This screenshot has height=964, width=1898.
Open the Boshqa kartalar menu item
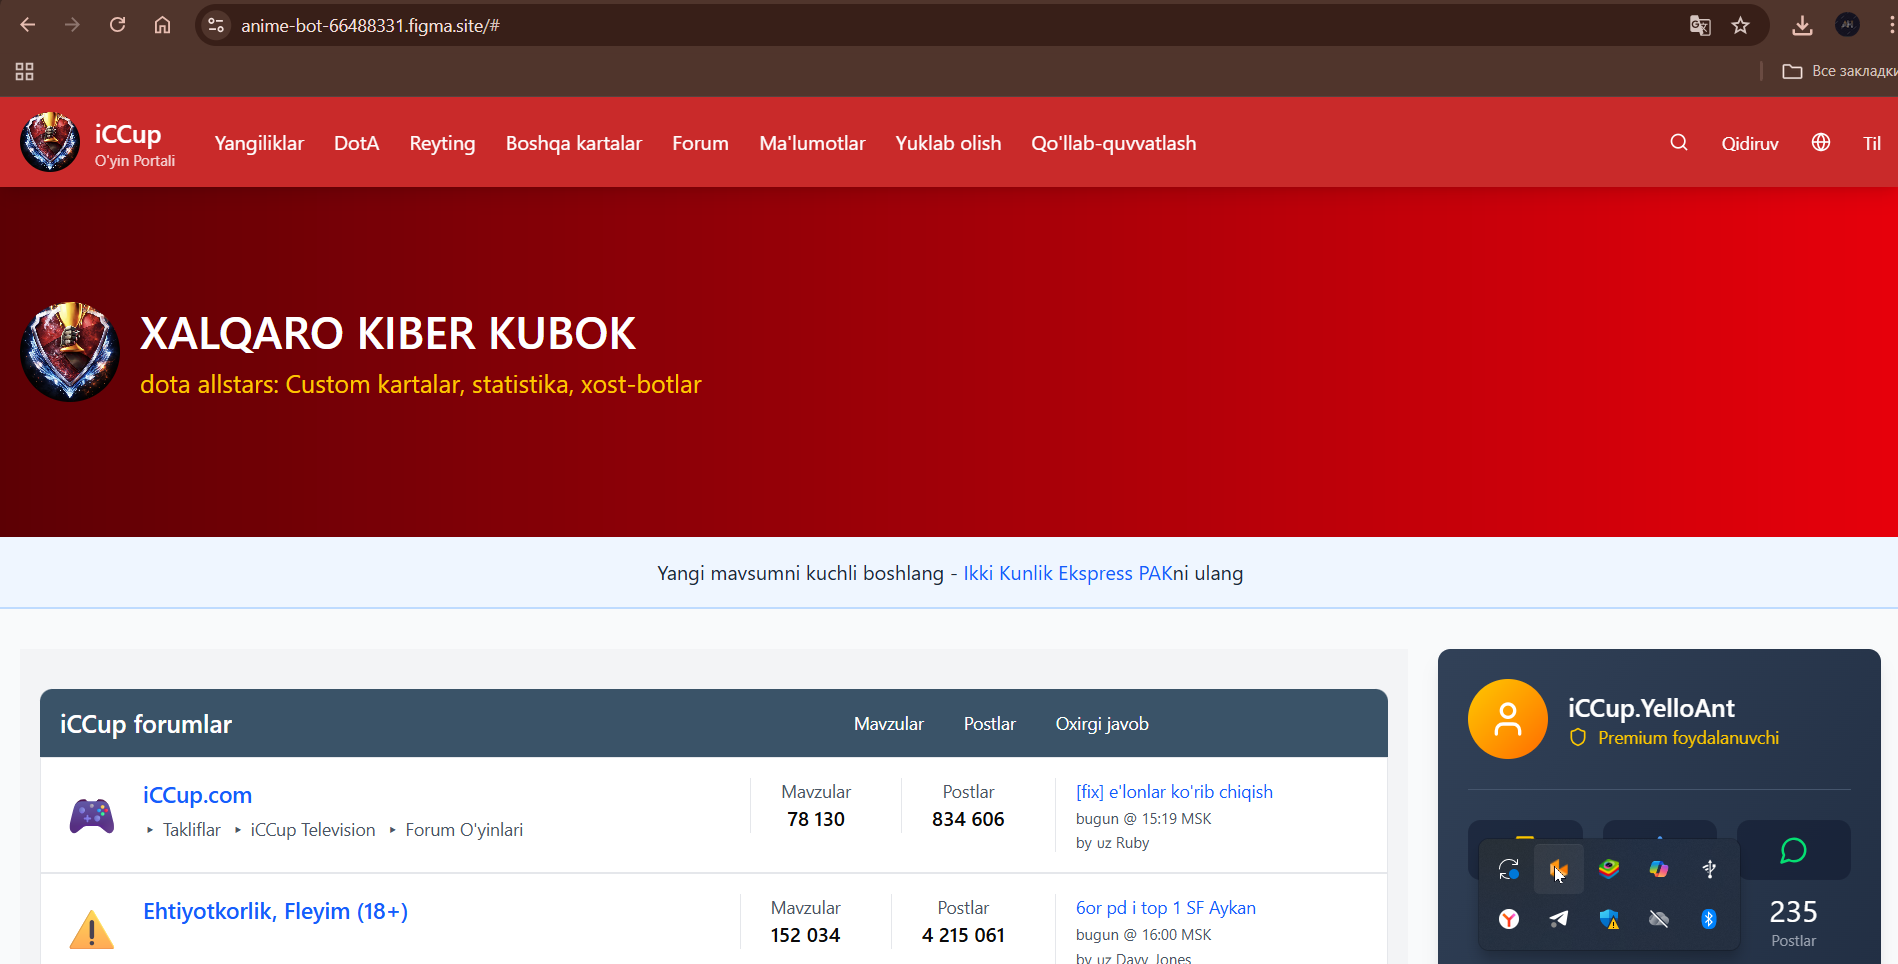[574, 143]
